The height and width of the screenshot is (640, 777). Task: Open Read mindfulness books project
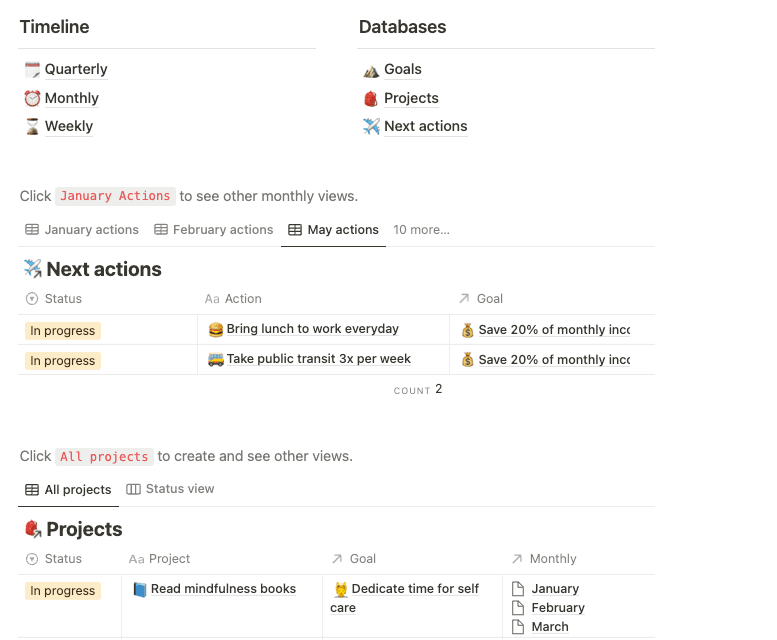click(x=222, y=589)
